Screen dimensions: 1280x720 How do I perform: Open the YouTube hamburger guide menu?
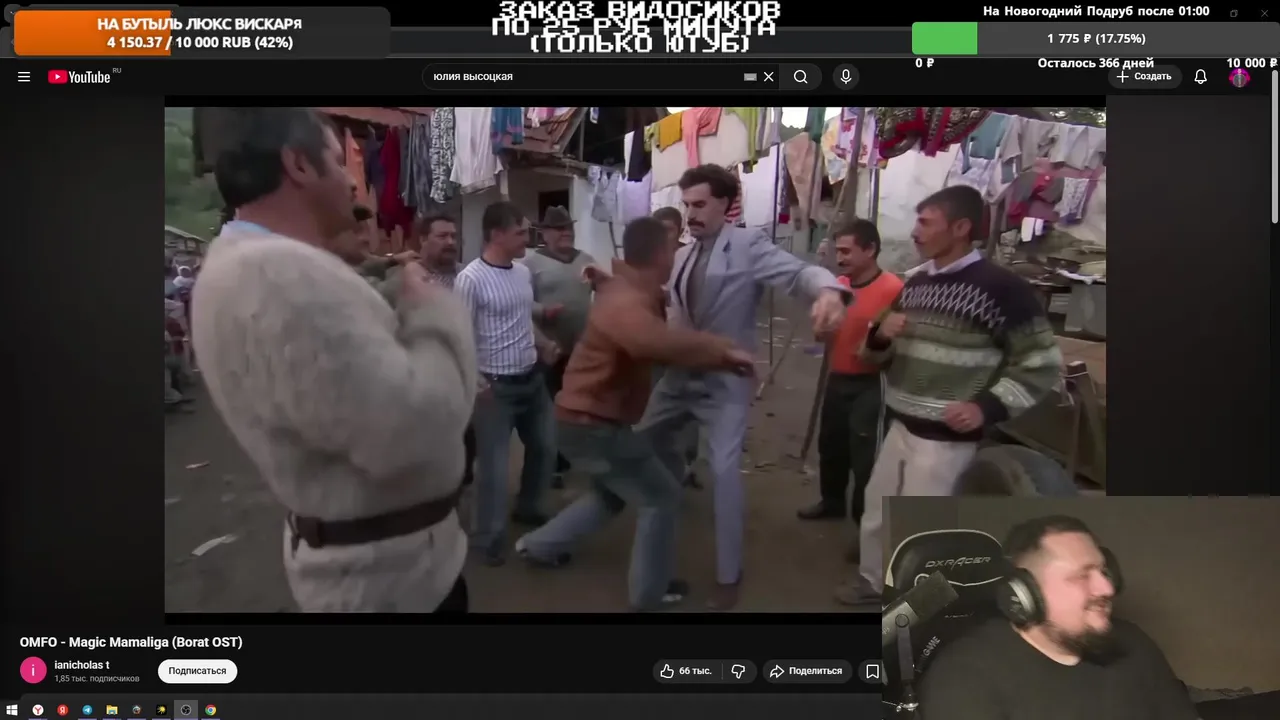[24, 77]
